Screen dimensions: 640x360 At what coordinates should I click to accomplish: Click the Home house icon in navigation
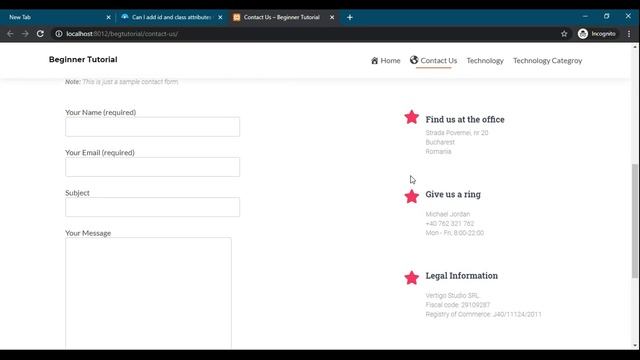(x=374, y=60)
